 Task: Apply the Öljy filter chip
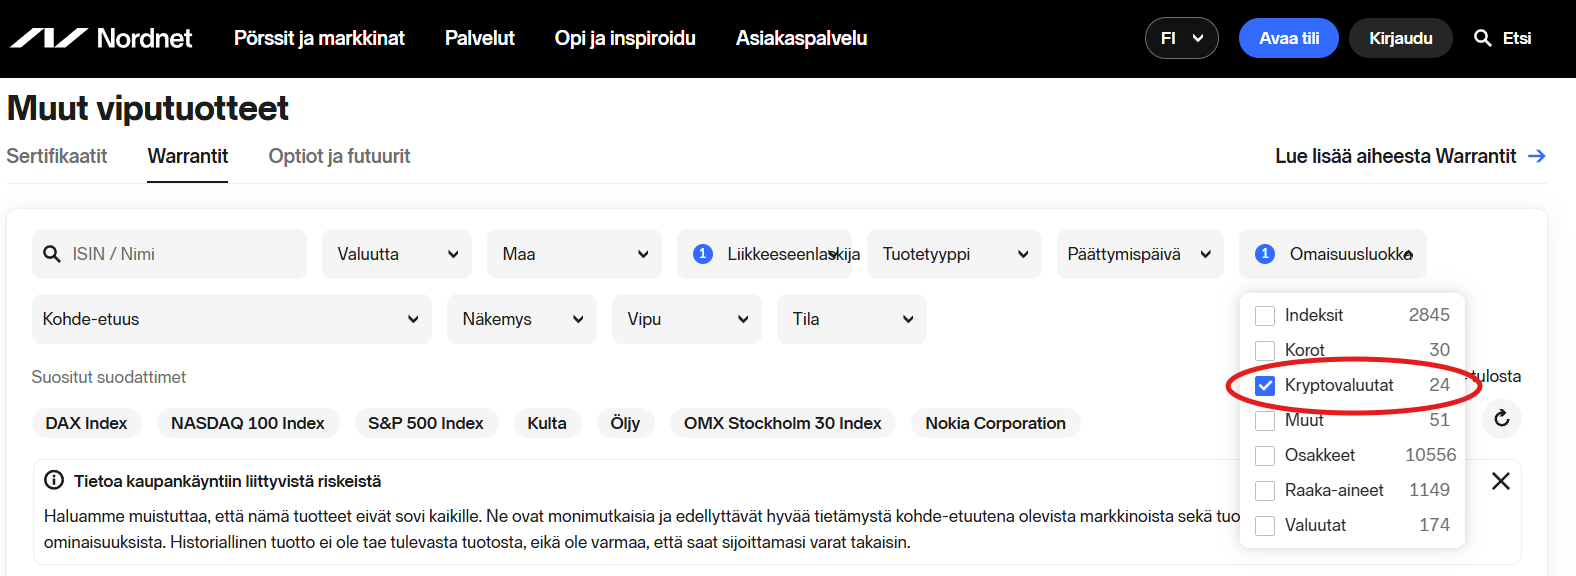click(x=625, y=423)
